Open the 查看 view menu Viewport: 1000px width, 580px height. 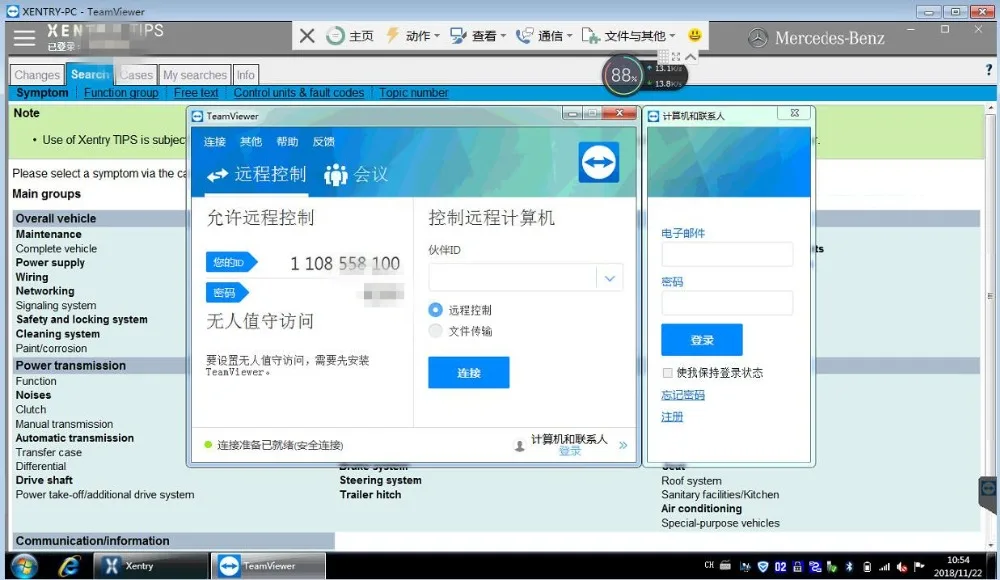click(x=478, y=36)
